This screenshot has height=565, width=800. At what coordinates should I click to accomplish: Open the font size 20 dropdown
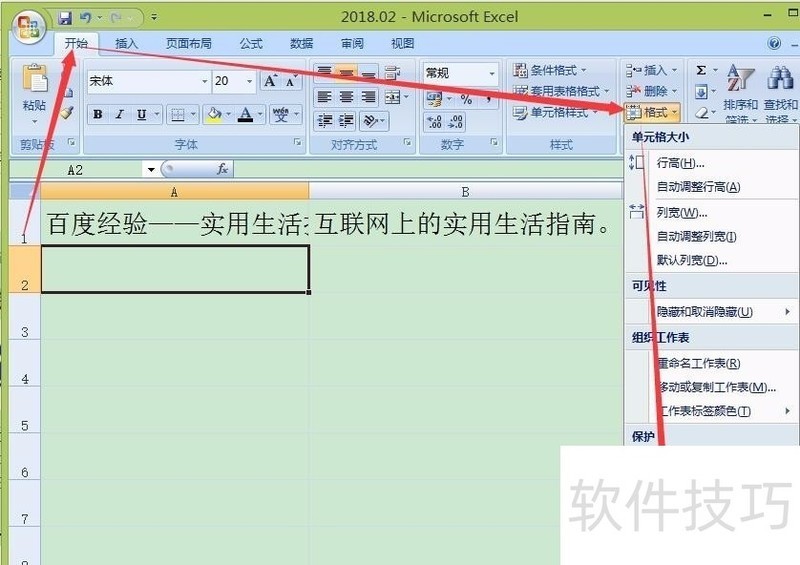[249, 81]
